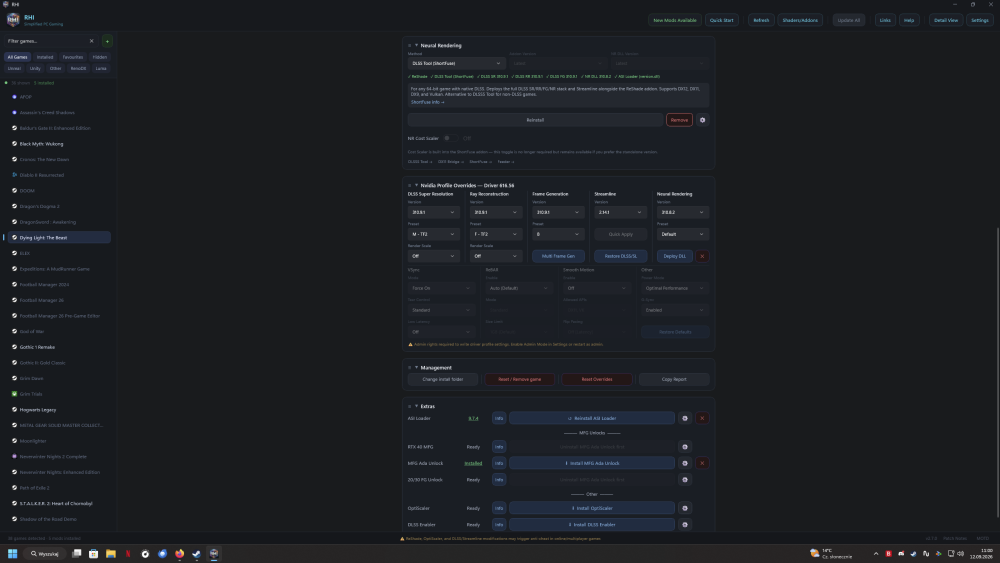
Task: Open VSync mode Force On dropdown
Action: tap(441, 288)
